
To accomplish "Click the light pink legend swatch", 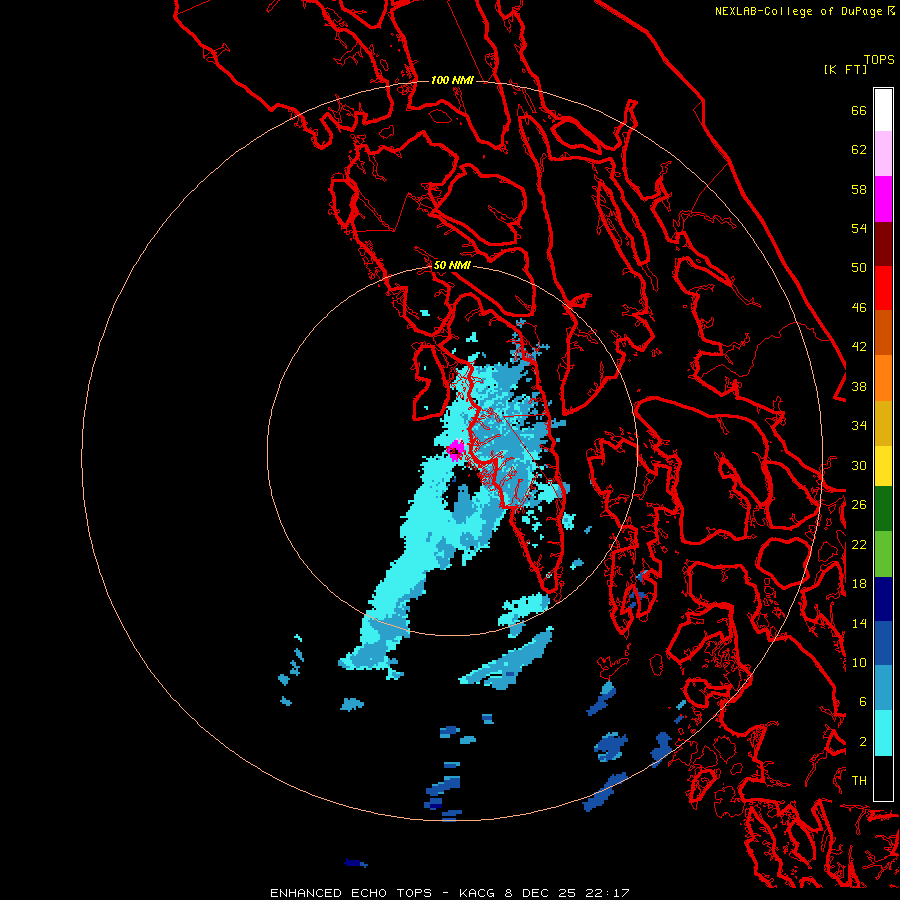I will pyautogui.click(x=883, y=154).
